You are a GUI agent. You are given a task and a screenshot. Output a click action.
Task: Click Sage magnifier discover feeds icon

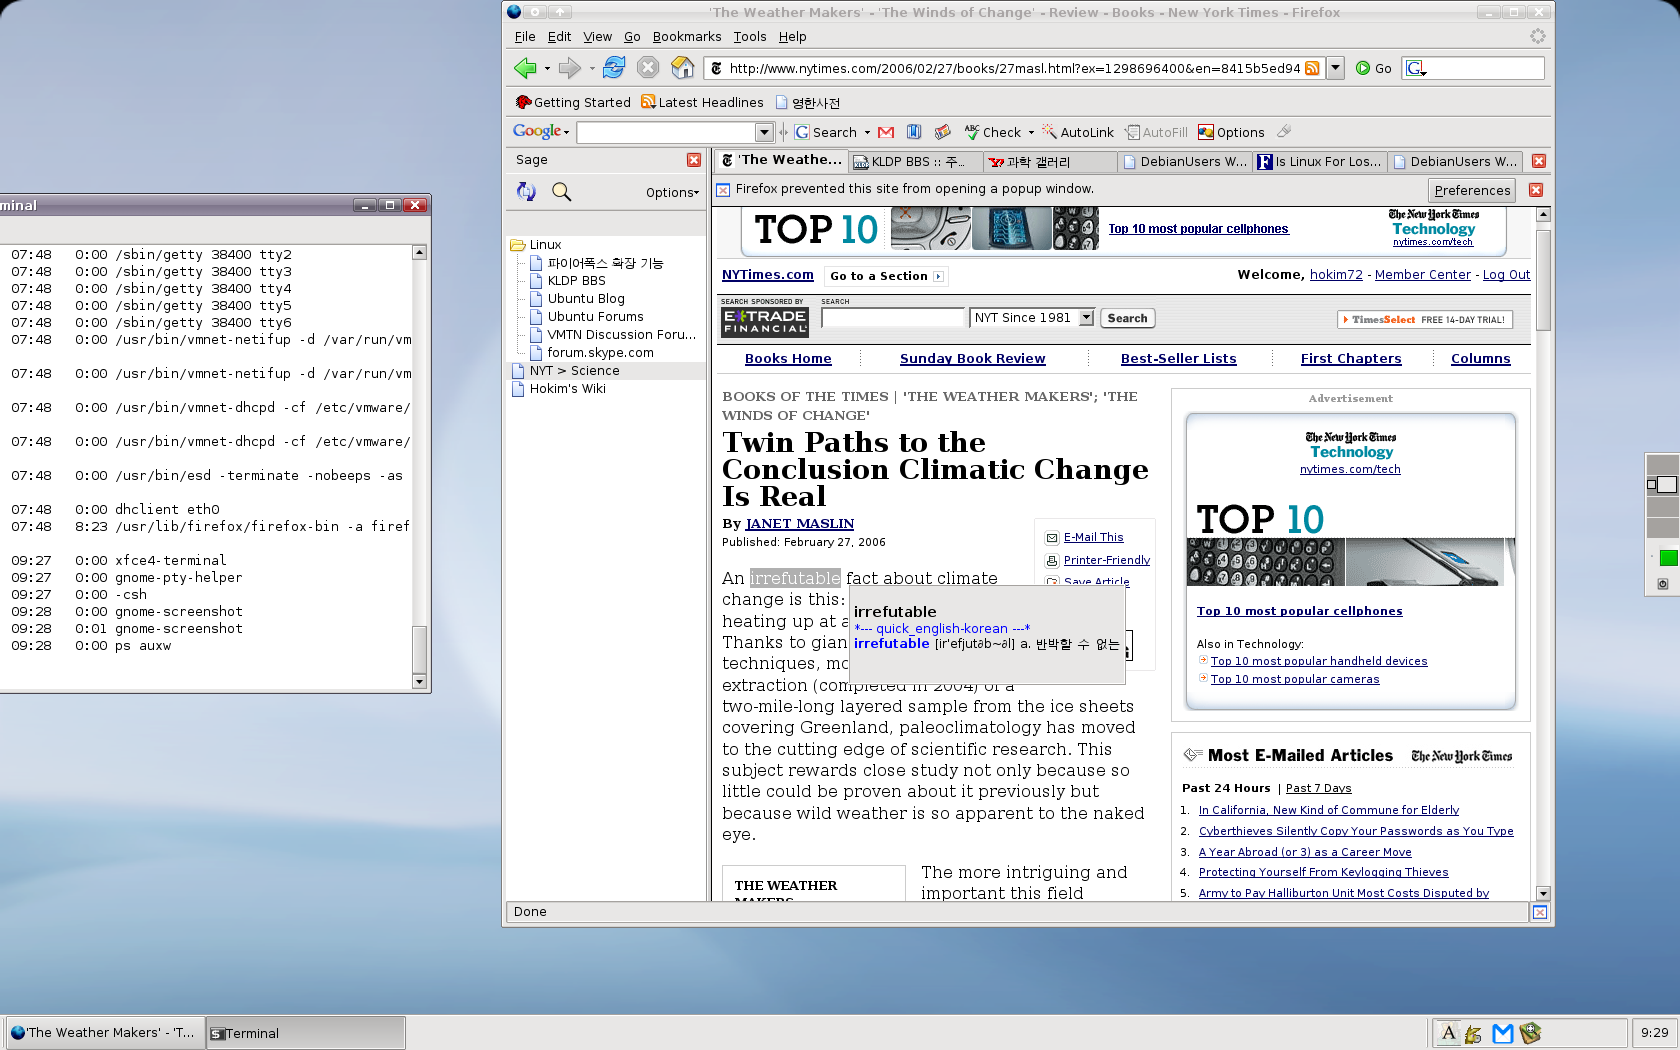pyautogui.click(x=562, y=191)
